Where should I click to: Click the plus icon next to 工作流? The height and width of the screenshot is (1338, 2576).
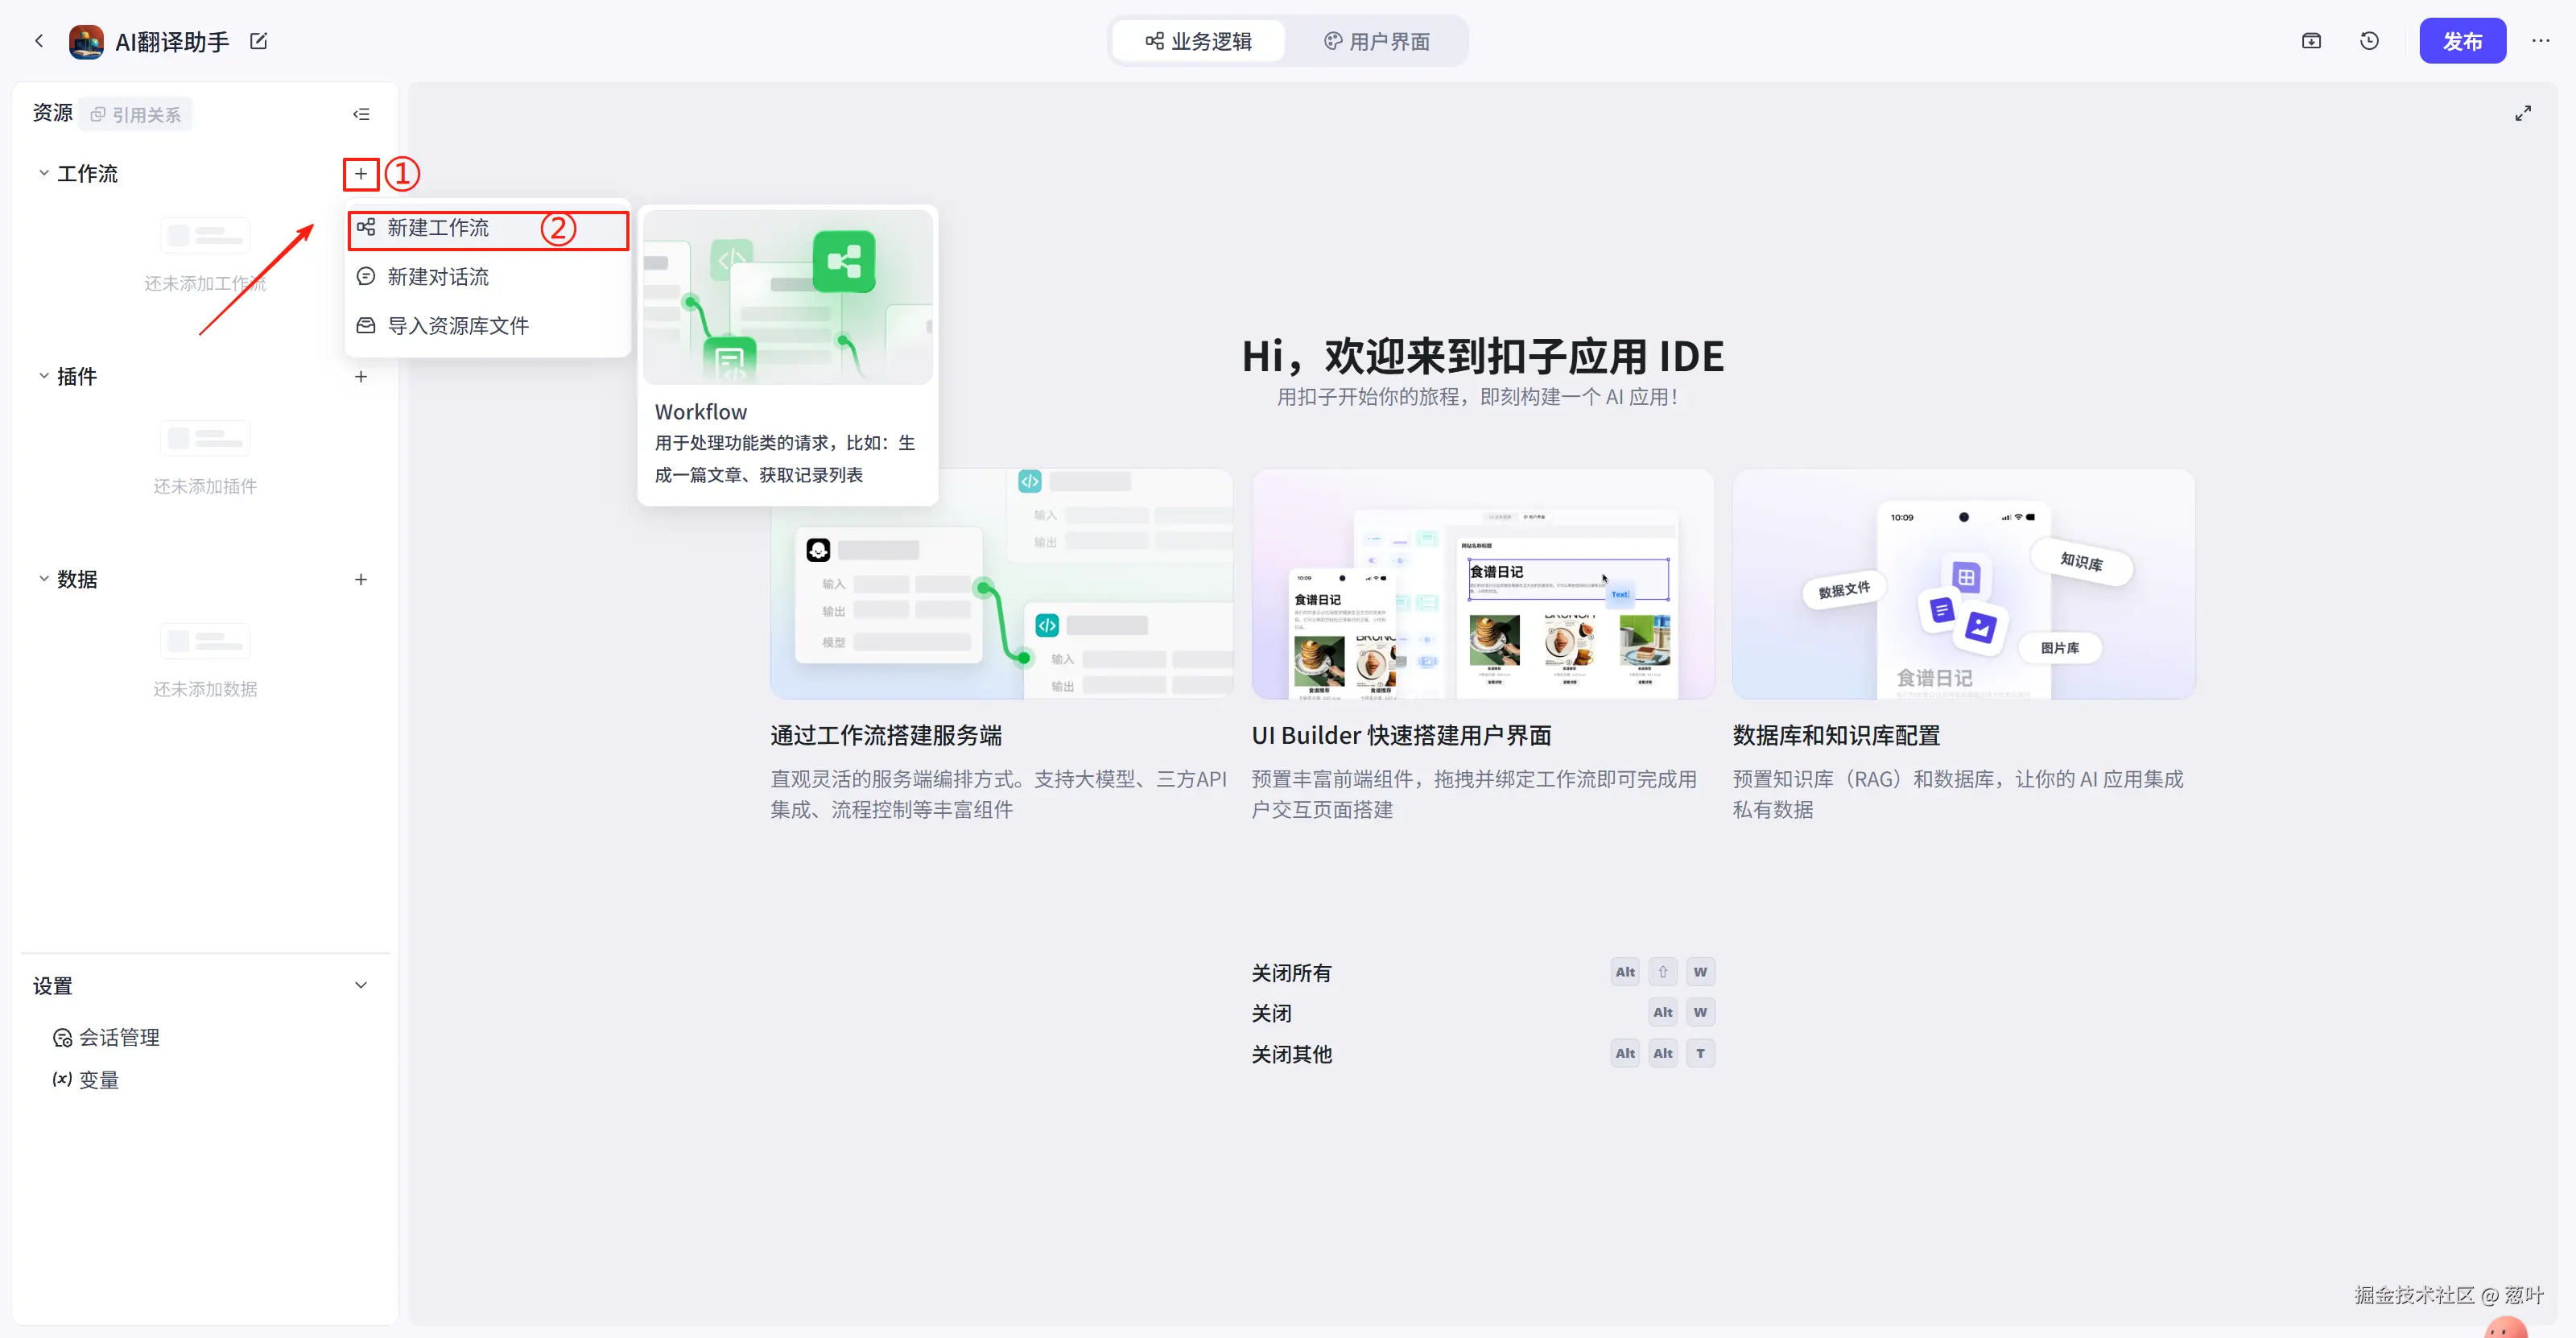(361, 174)
